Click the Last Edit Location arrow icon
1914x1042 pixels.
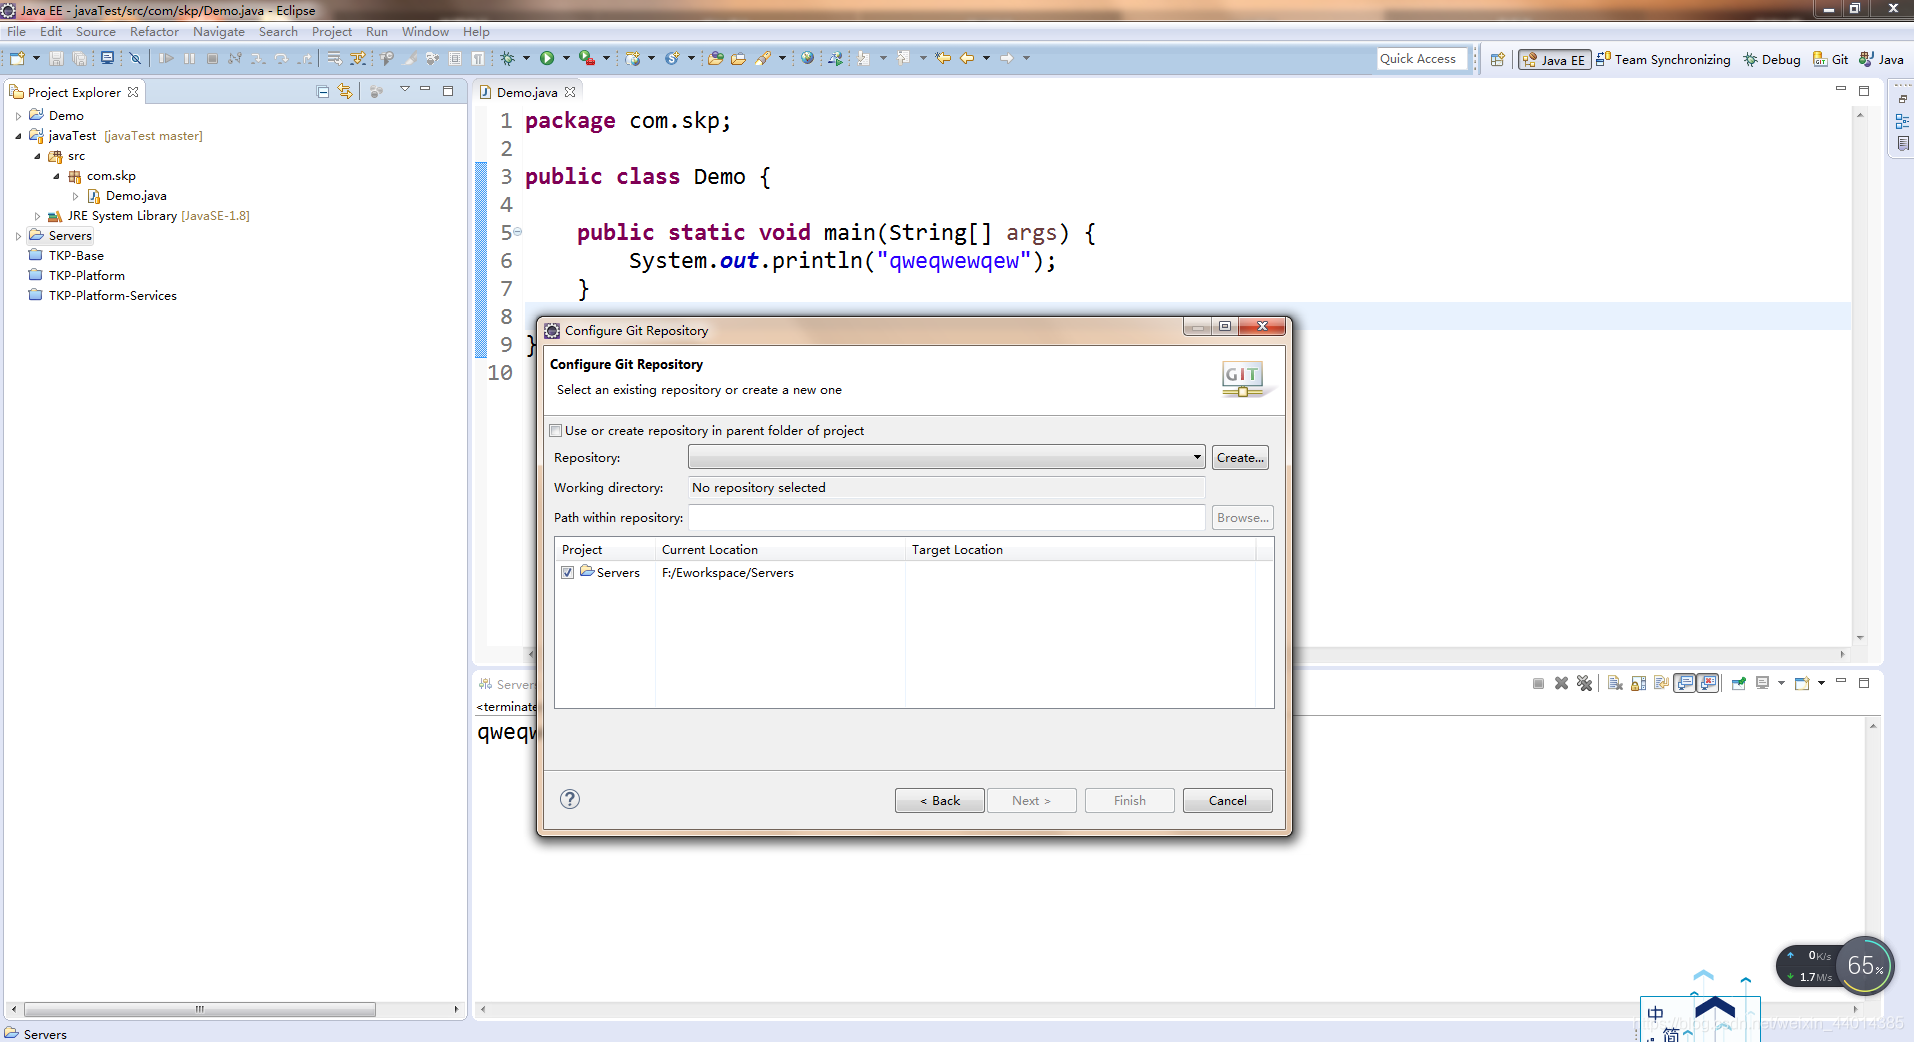[943, 58]
